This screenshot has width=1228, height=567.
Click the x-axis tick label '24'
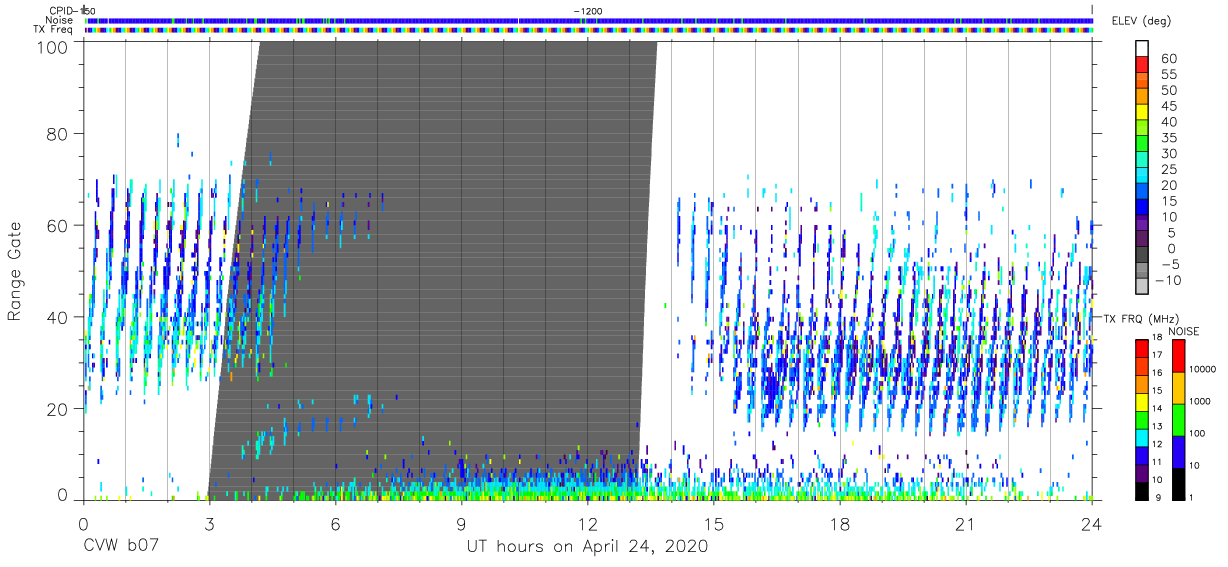1092,524
